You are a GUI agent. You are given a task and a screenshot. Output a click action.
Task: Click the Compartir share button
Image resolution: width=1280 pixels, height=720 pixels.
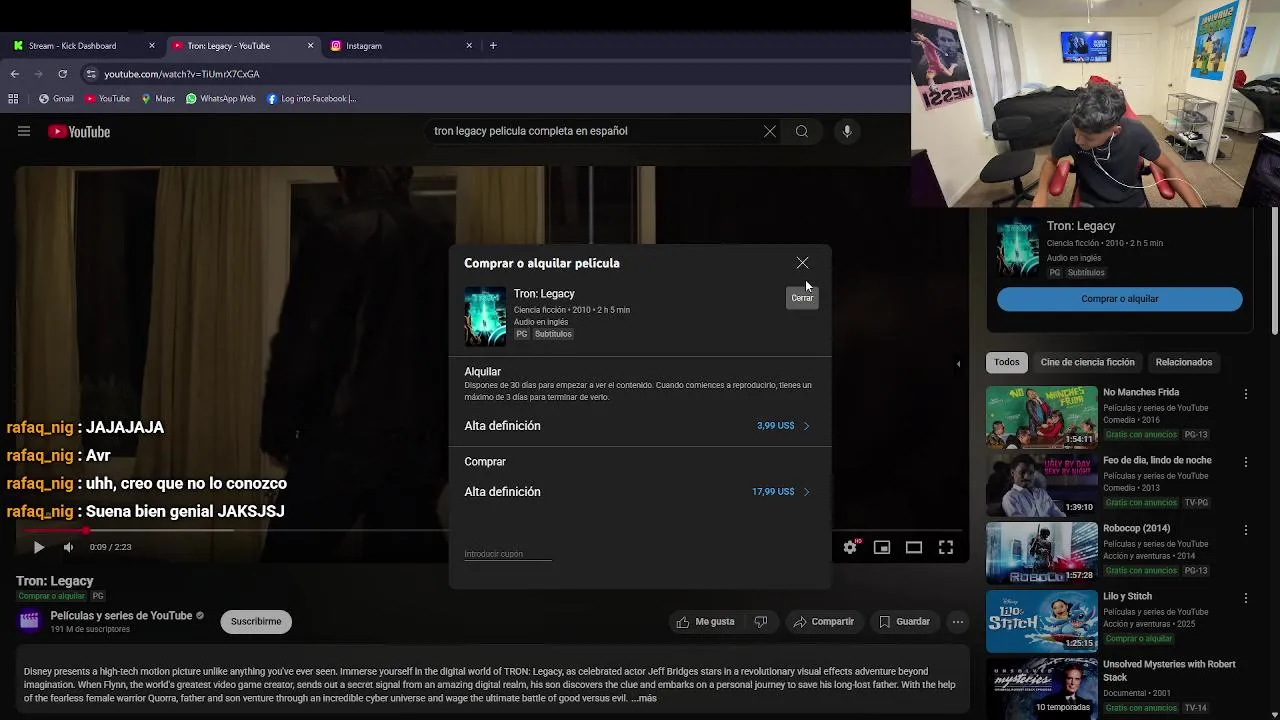[x=823, y=622]
